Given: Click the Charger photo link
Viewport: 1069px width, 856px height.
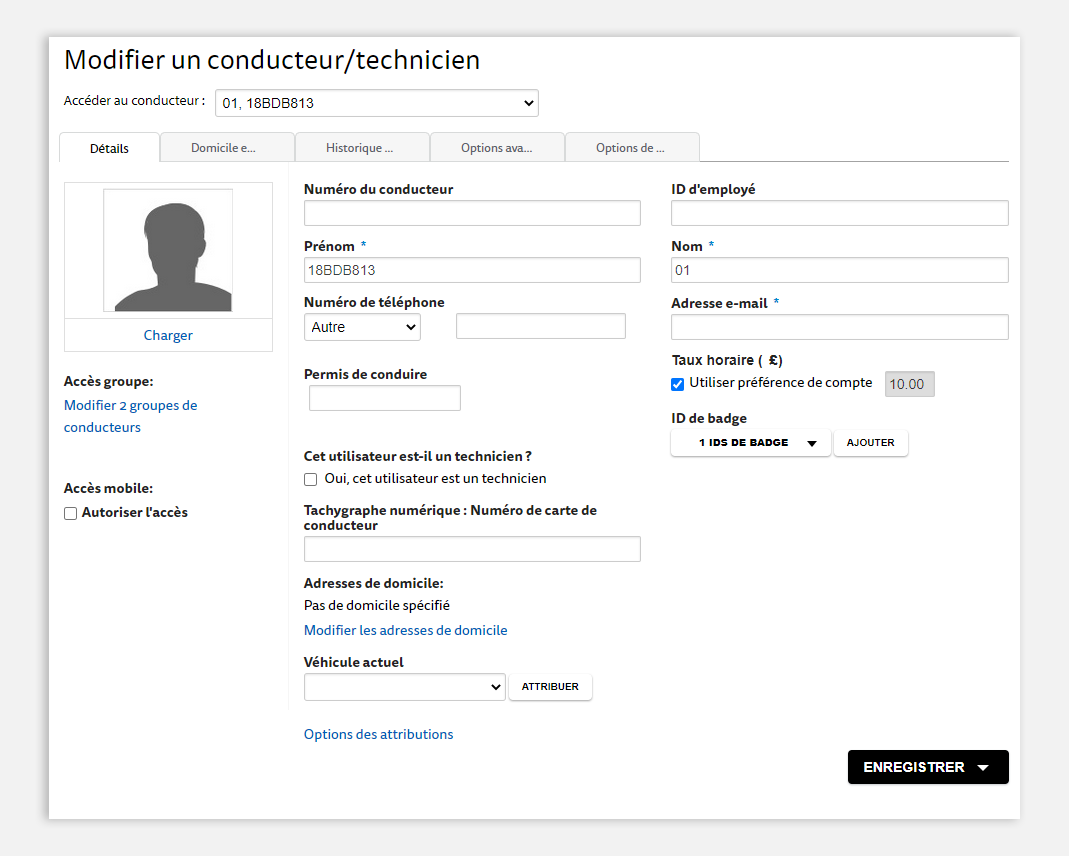Looking at the screenshot, I should (168, 335).
